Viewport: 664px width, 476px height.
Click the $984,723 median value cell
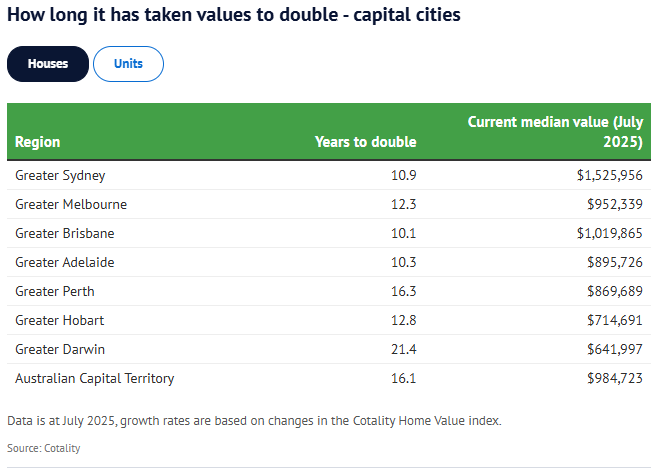614,378
